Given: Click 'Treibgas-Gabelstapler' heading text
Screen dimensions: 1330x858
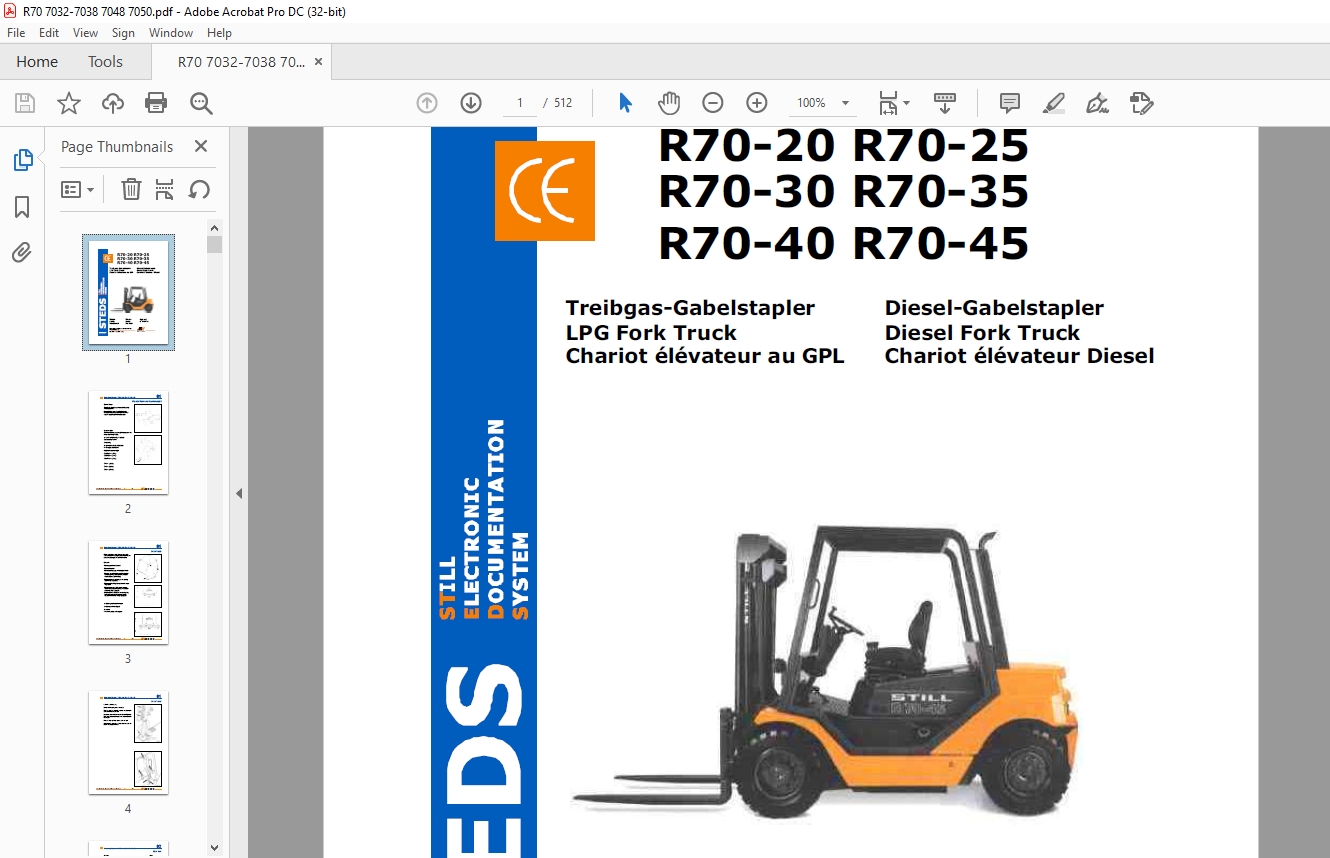Looking at the screenshot, I should (690, 308).
